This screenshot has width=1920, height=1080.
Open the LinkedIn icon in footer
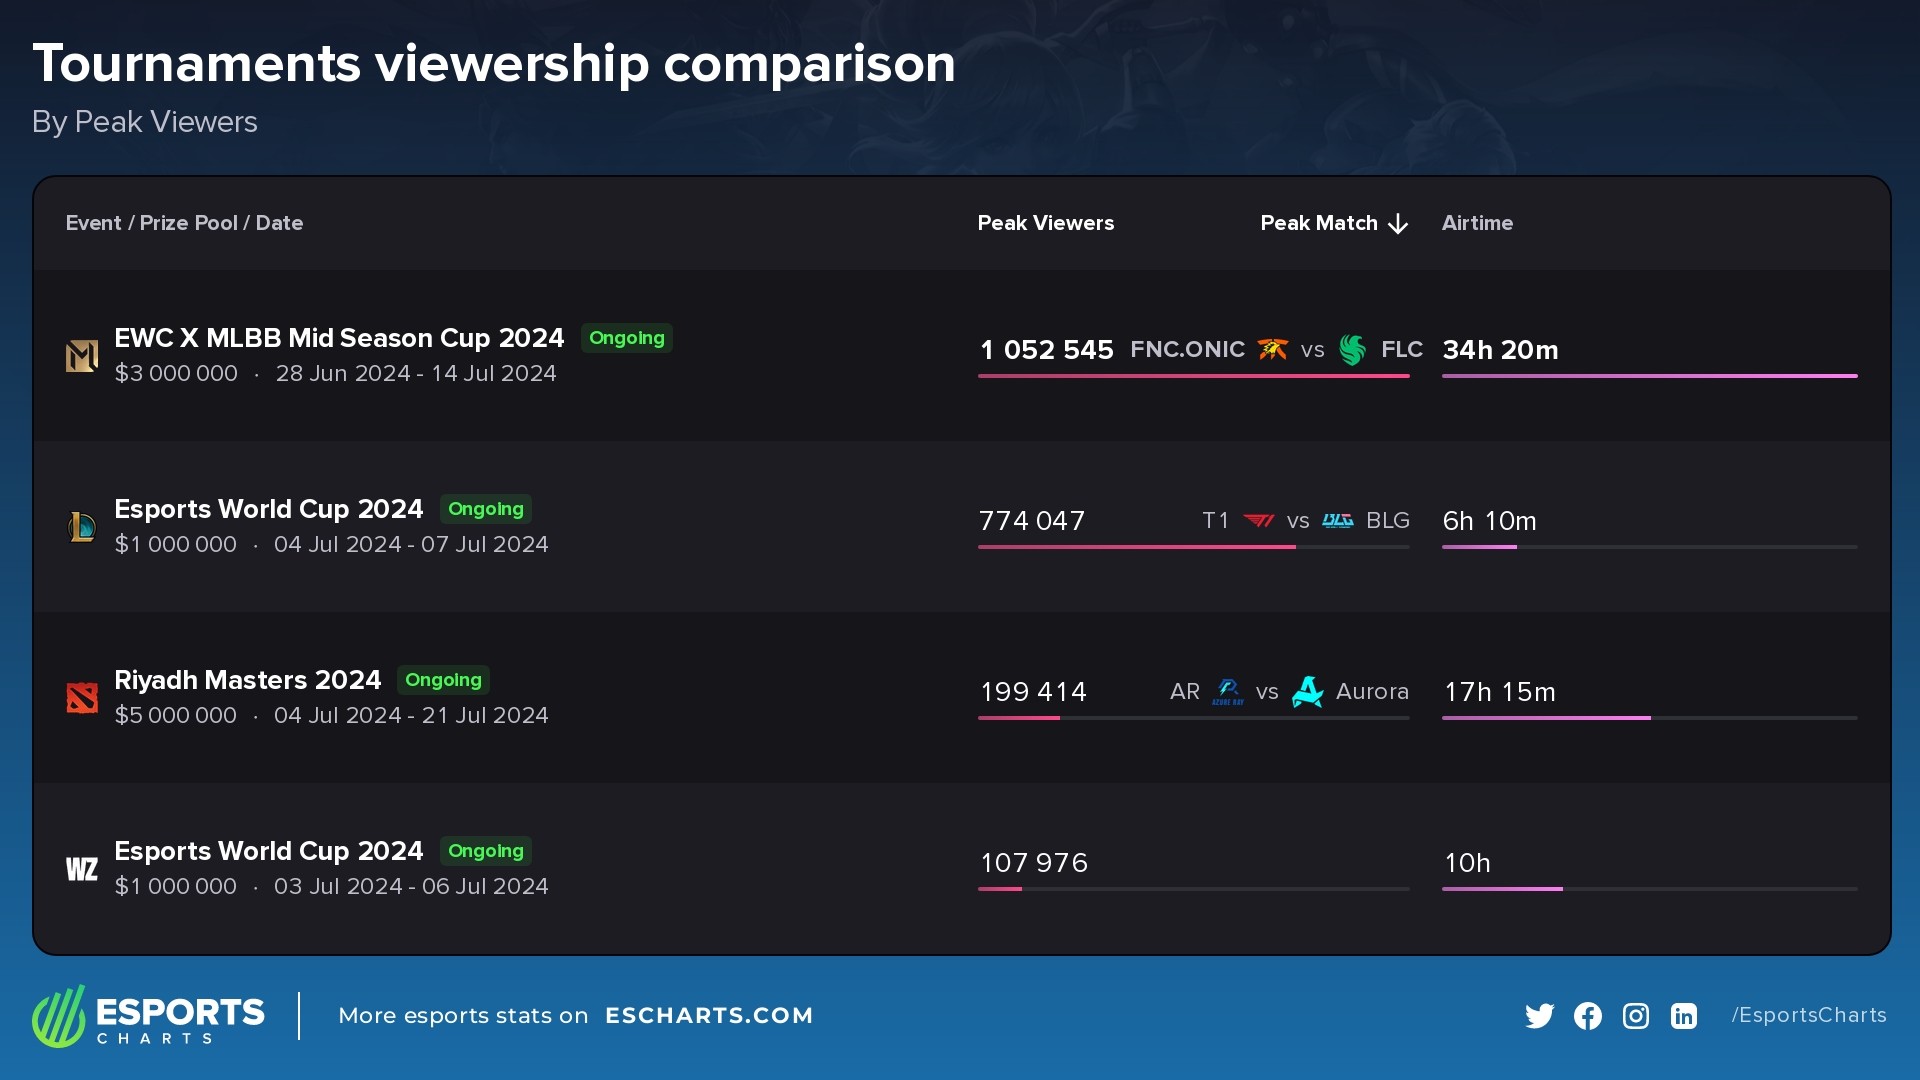pos(1684,1016)
